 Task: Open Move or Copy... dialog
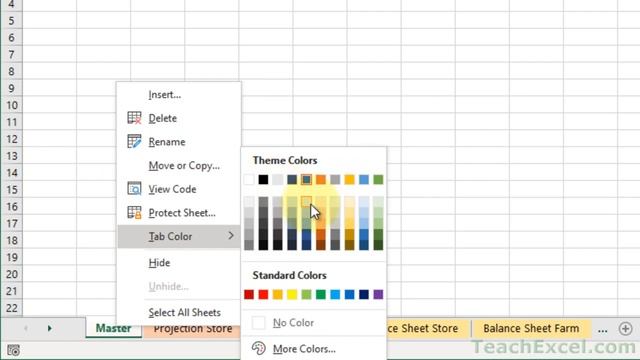point(184,166)
